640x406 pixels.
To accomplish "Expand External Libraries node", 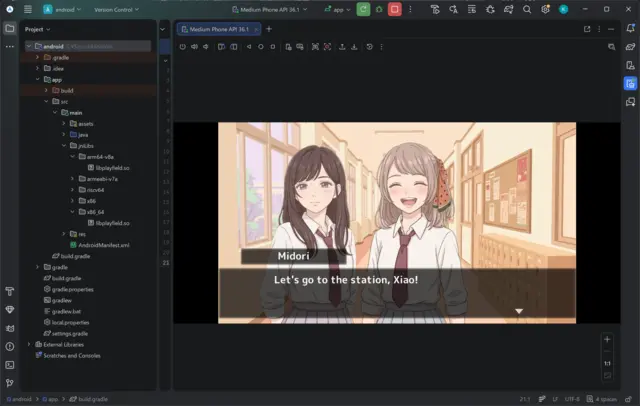I will tap(29, 344).
